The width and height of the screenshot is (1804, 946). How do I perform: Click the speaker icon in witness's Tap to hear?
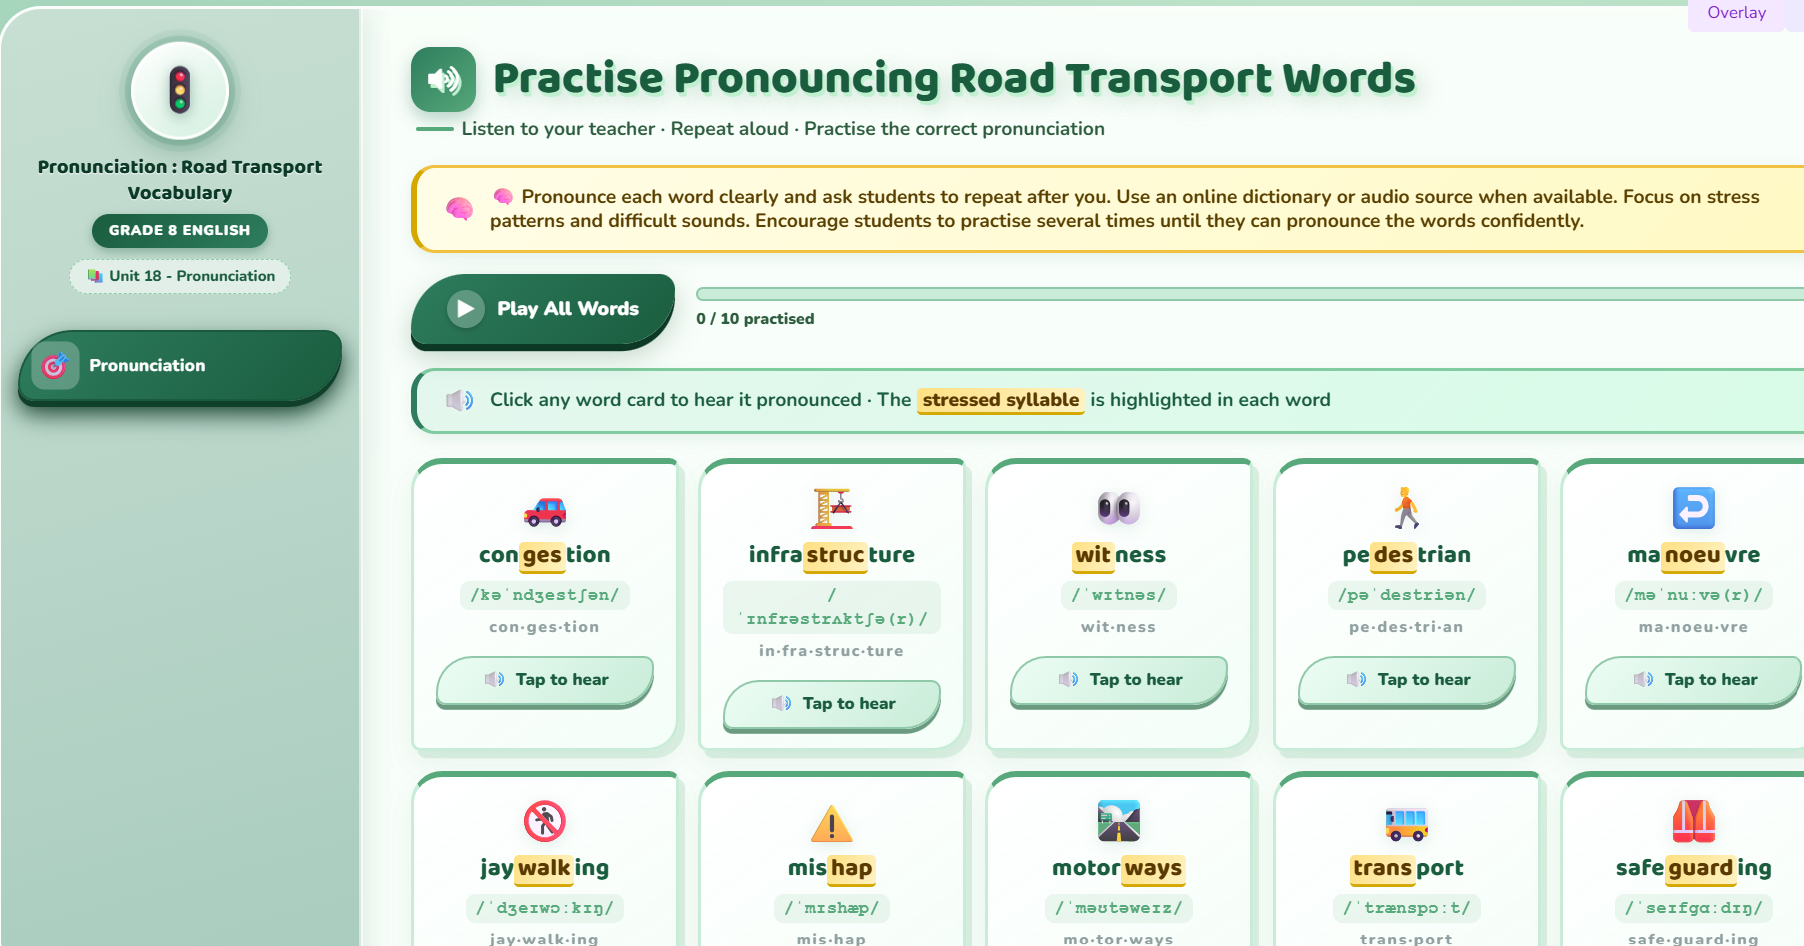[1068, 680]
